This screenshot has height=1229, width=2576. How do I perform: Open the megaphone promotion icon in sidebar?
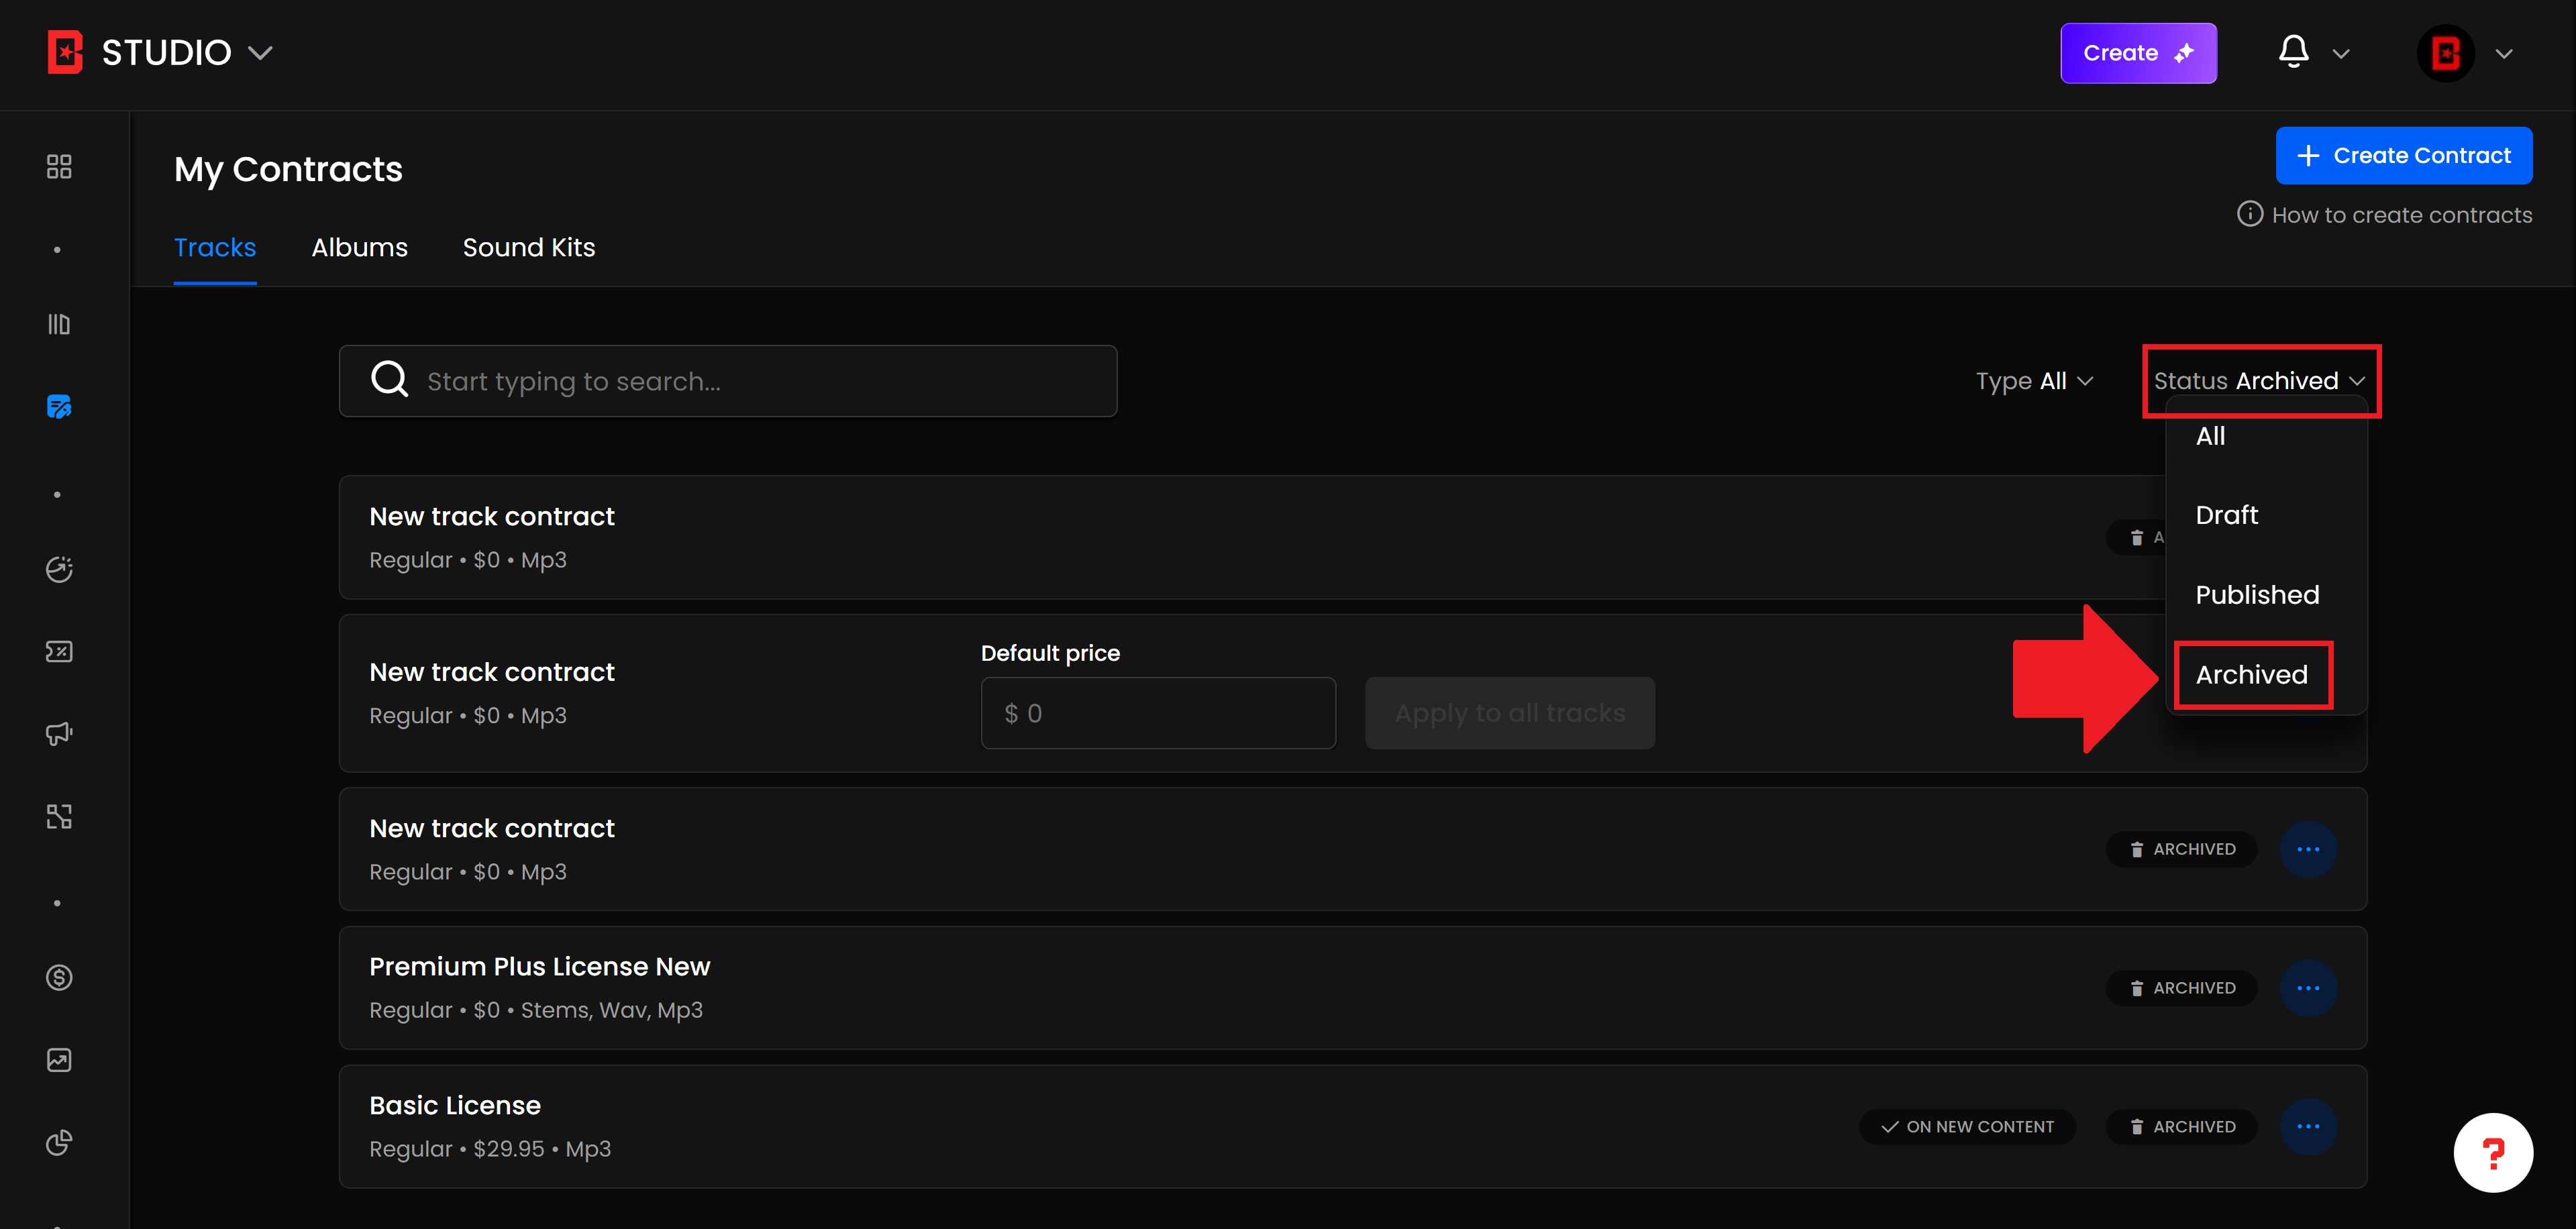pos(59,733)
